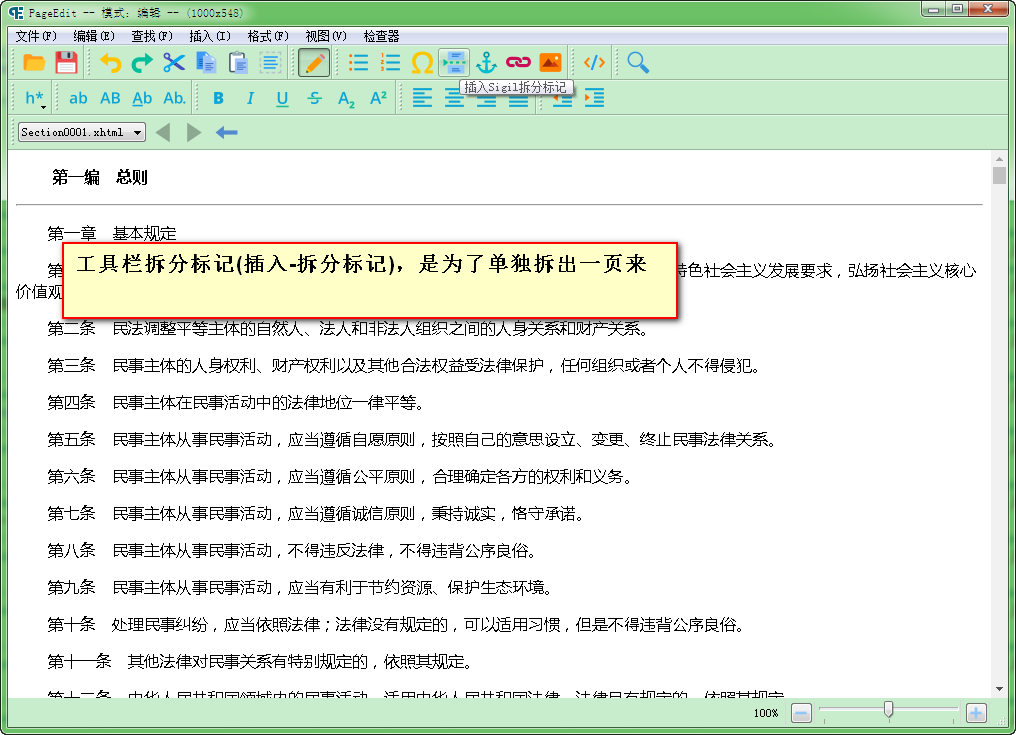Open the 插入(I) menu
This screenshot has height=735, width=1016.
210,36
